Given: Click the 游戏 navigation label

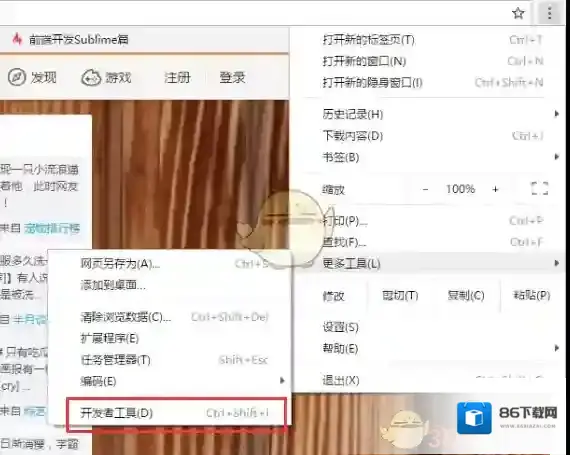Looking at the screenshot, I should [118, 77].
